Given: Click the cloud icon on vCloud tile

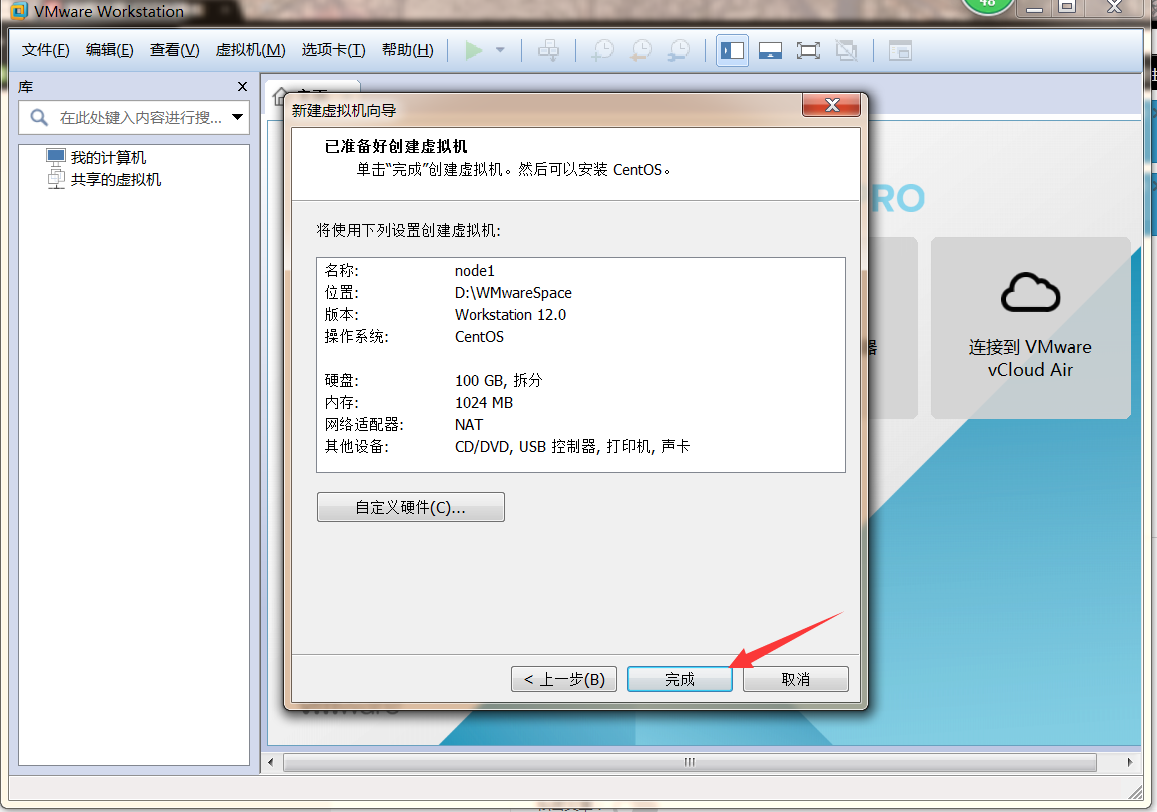Looking at the screenshot, I should pos(1031,292).
